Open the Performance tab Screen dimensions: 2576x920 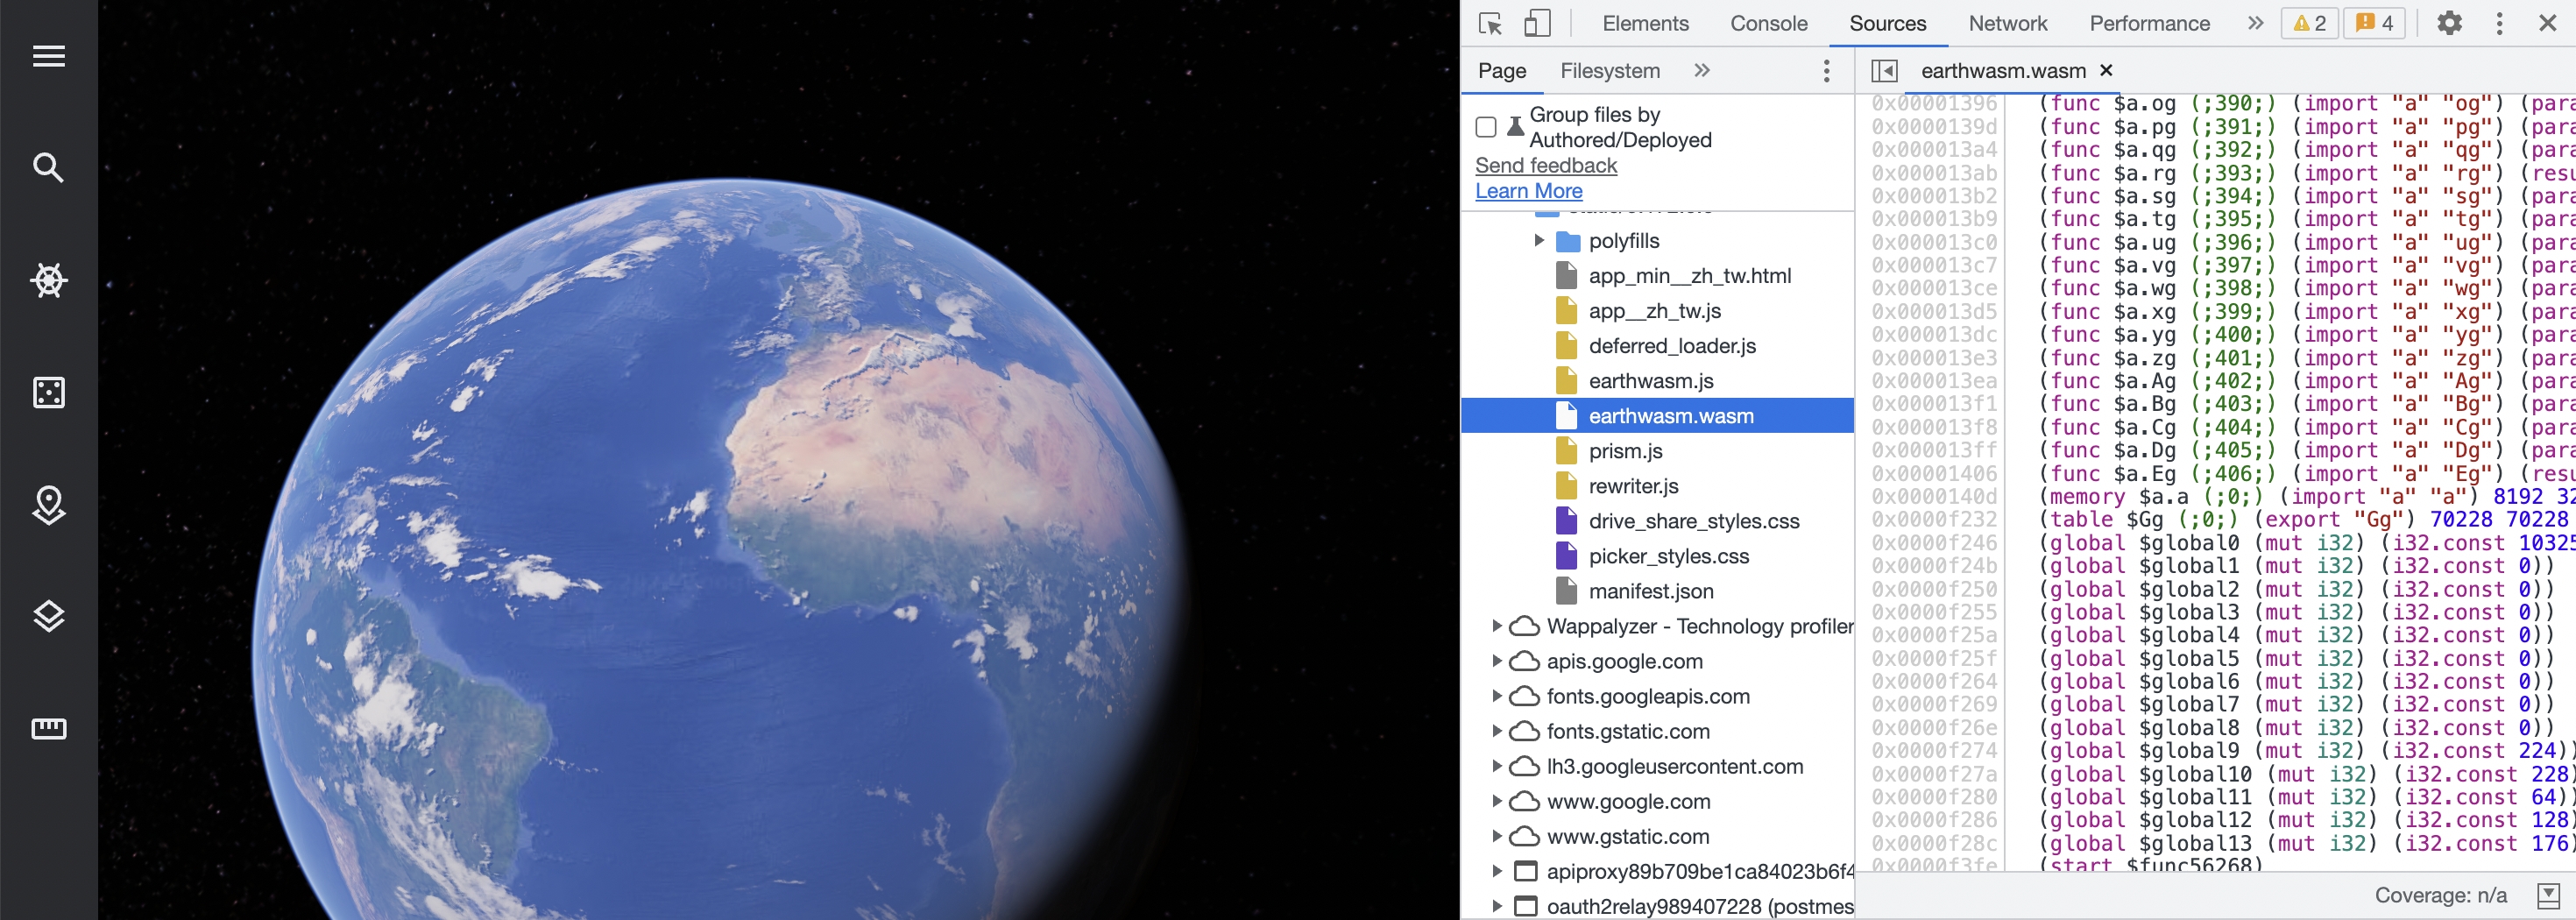[2149, 23]
